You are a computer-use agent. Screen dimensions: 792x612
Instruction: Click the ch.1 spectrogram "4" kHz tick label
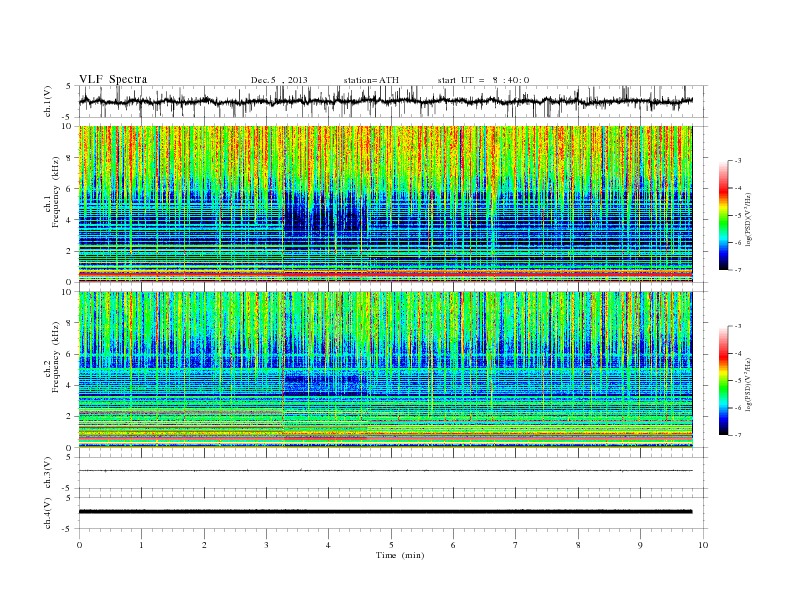click(70, 220)
